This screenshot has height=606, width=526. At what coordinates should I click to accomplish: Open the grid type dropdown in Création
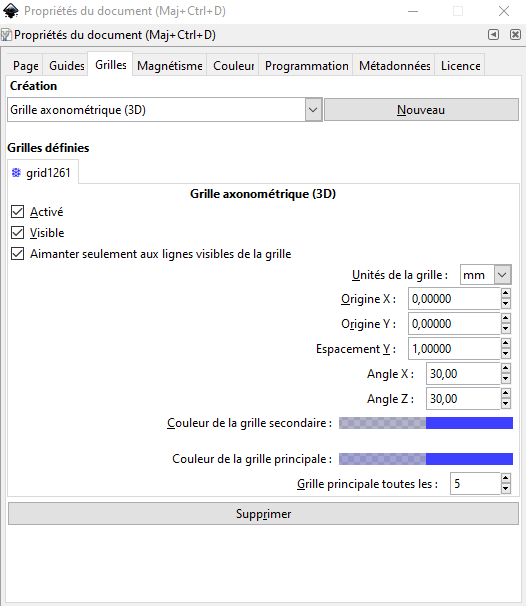click(x=313, y=110)
